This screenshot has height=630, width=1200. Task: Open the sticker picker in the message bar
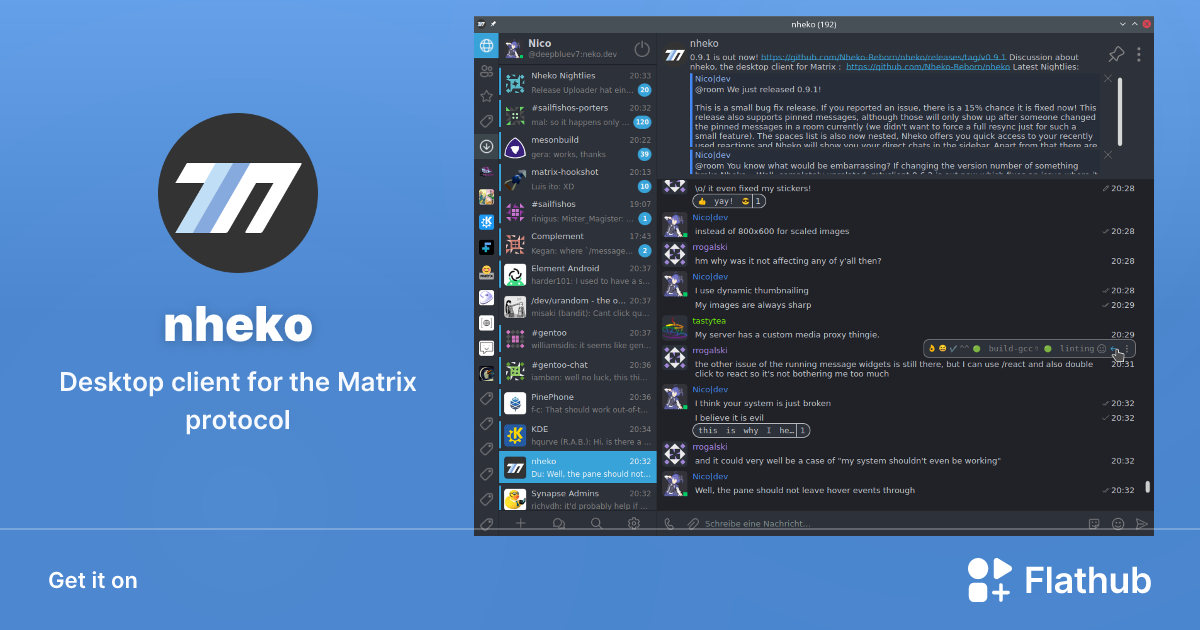pos(1093,523)
